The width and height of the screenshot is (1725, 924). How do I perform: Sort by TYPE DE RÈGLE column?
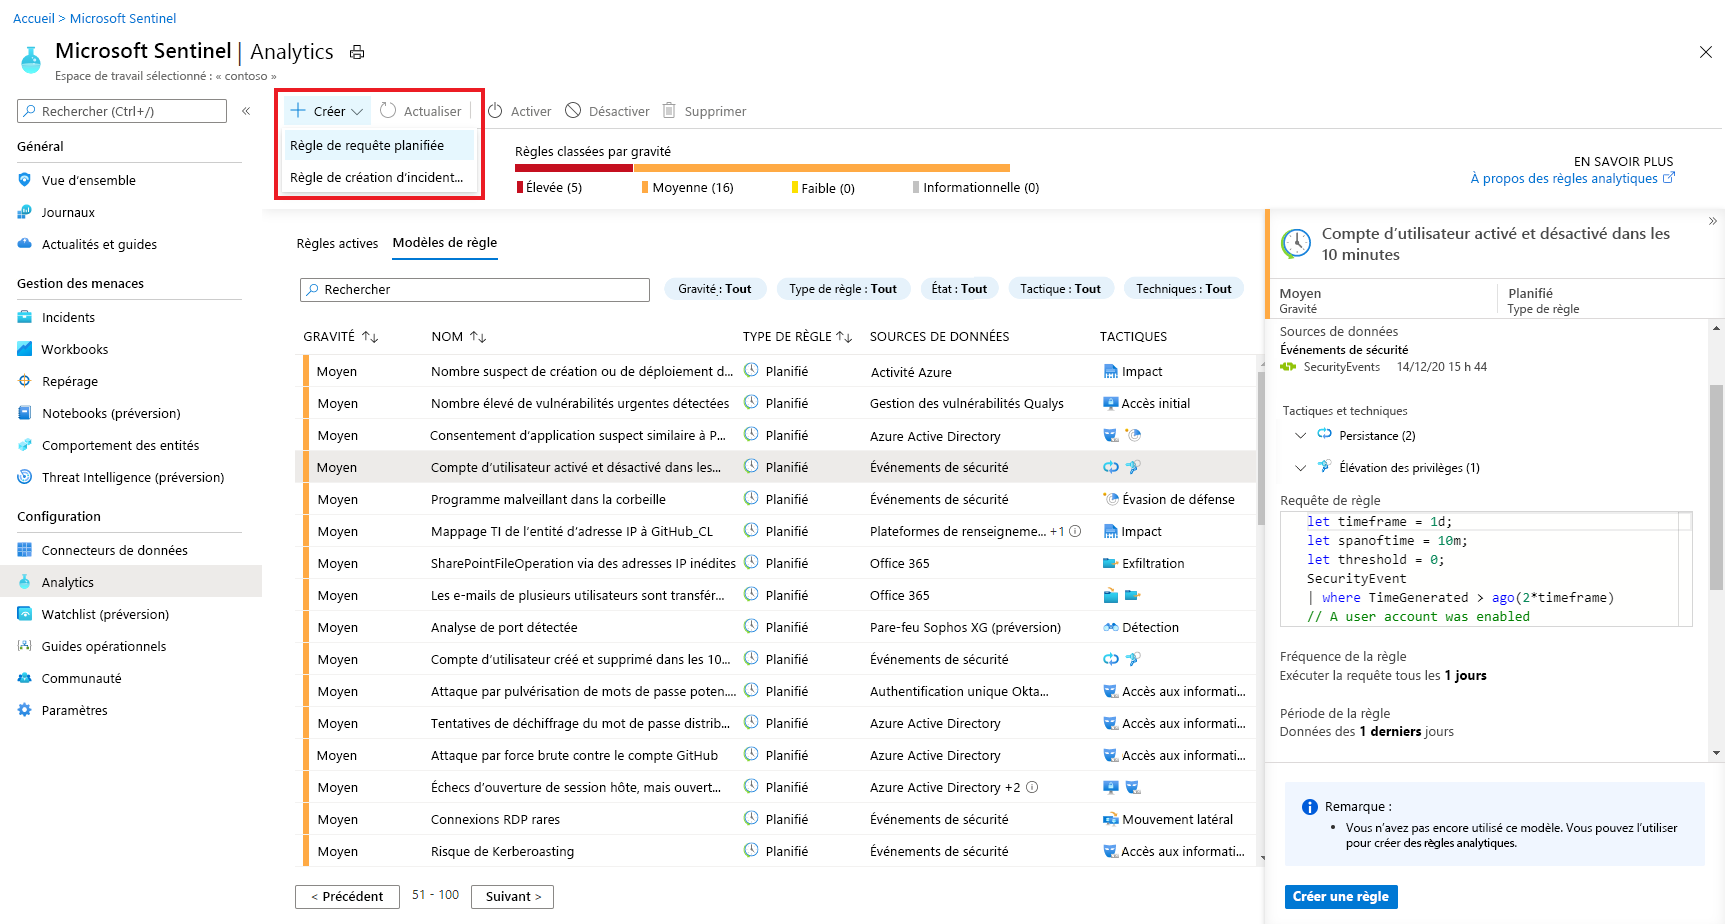tap(797, 337)
